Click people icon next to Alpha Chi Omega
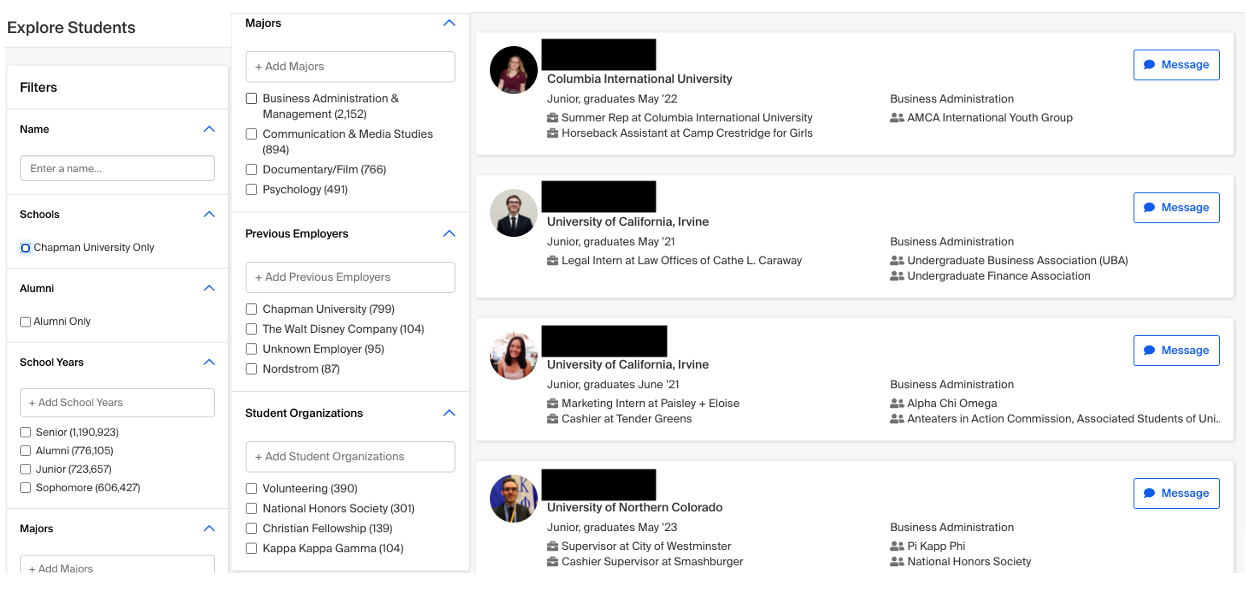This screenshot has width=1246, height=595. coord(897,404)
